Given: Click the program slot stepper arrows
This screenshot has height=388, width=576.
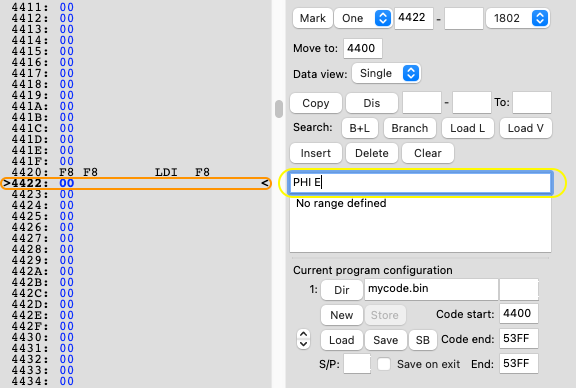Looking at the screenshot, I should click(x=303, y=339).
